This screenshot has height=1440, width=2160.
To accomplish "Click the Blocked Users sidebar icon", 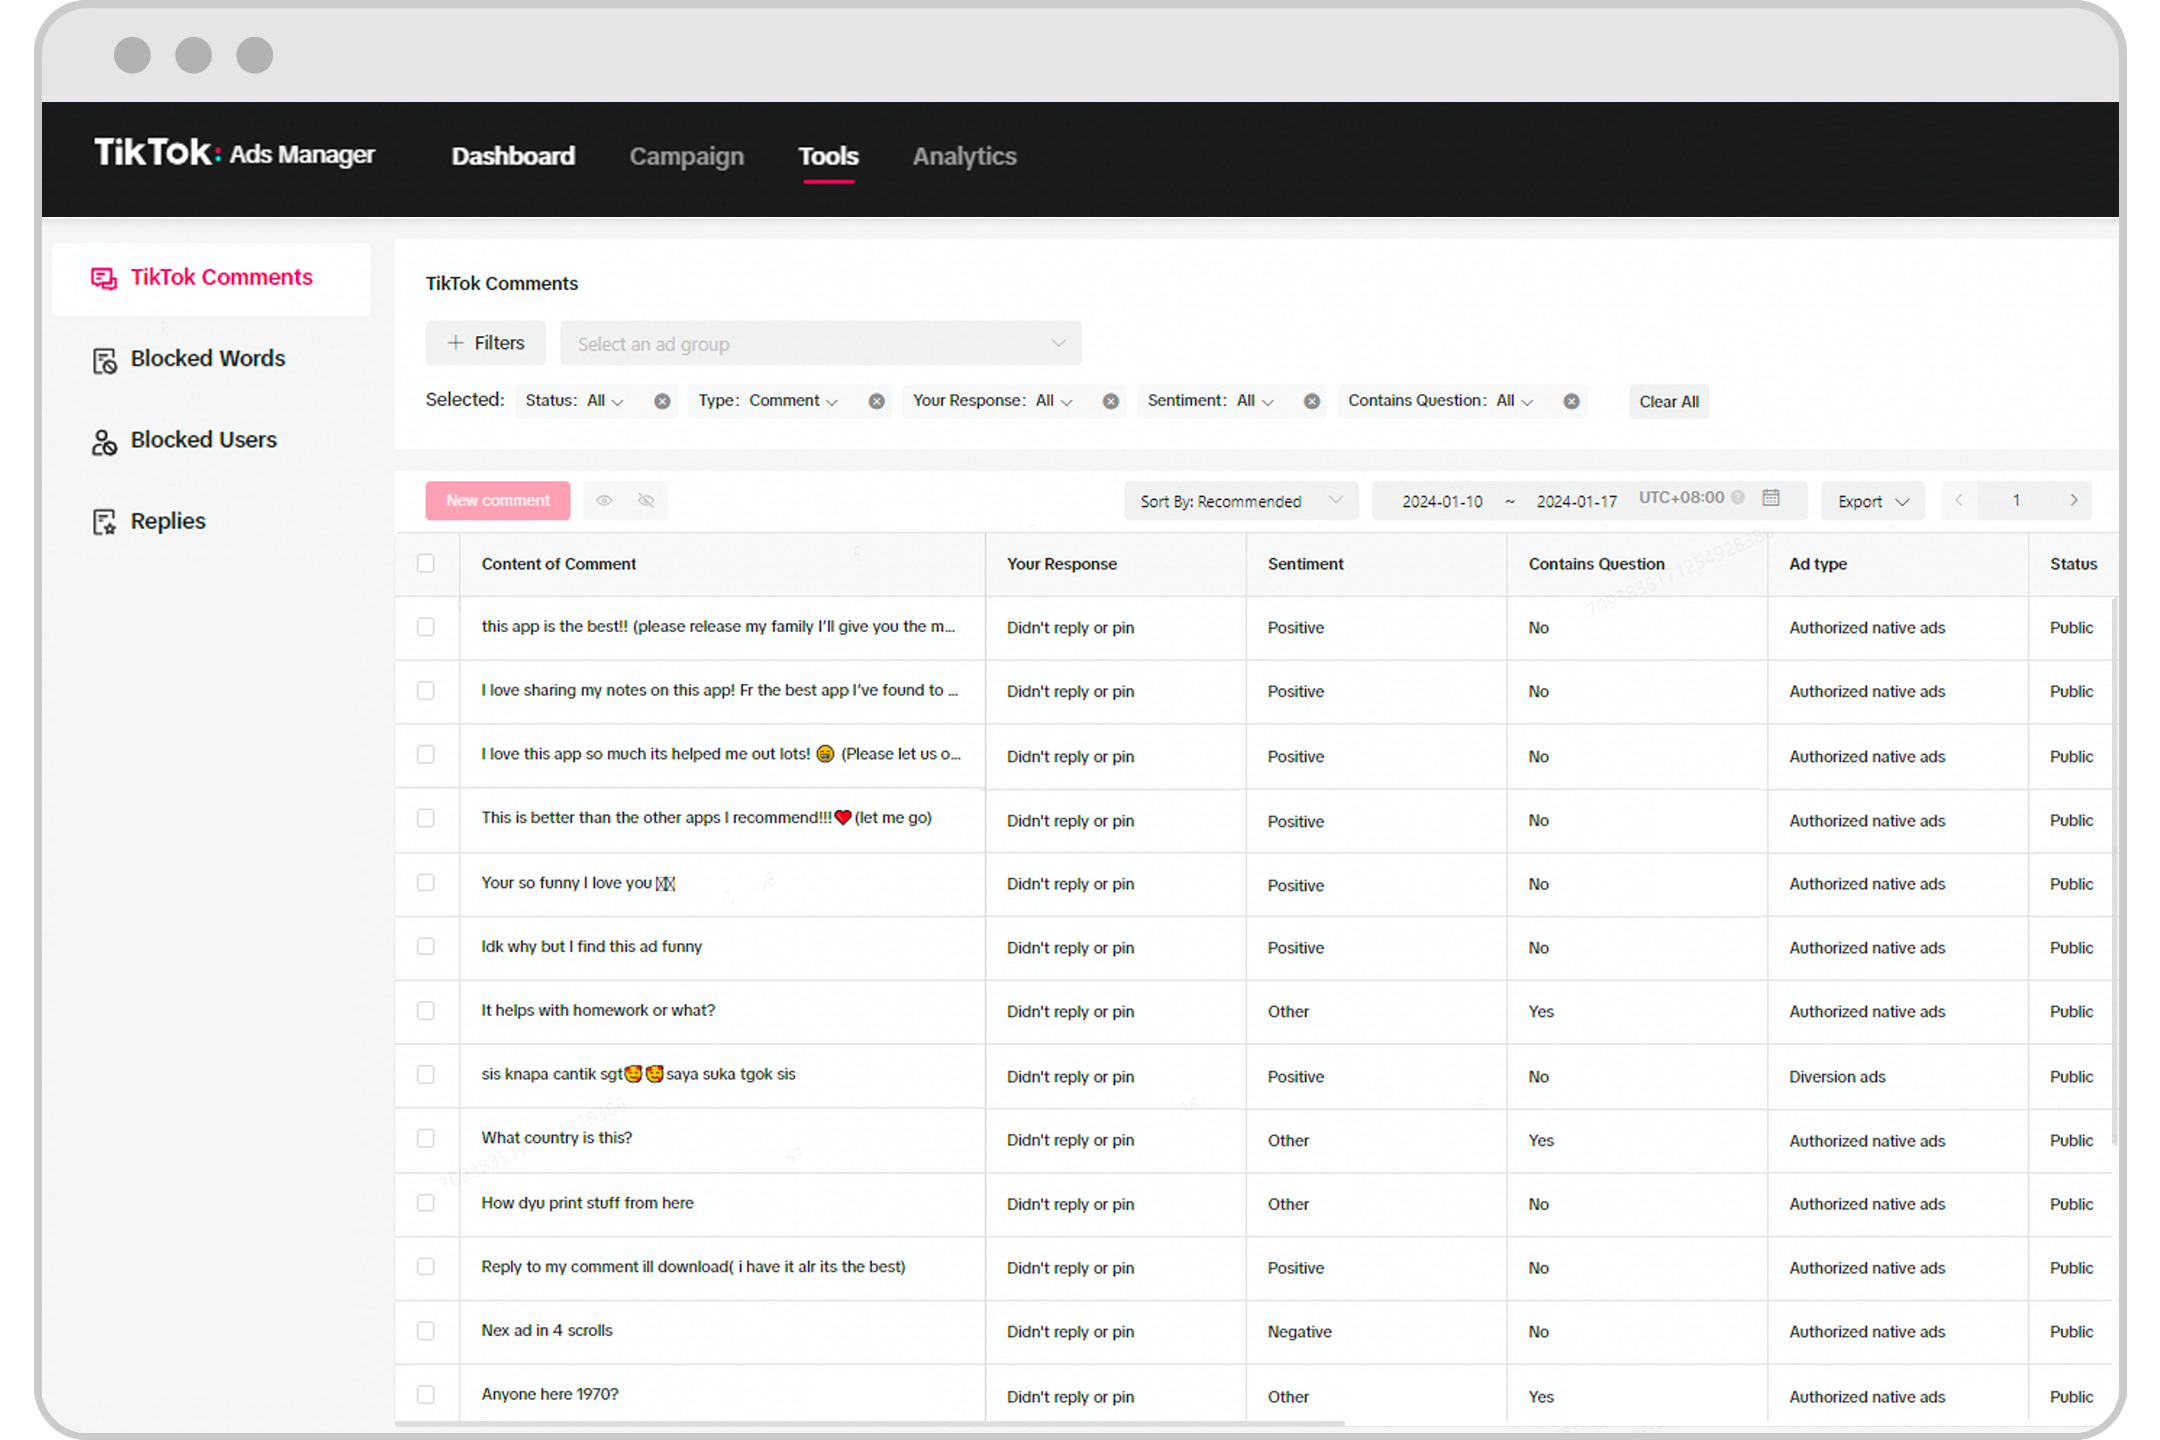I will [x=104, y=441].
